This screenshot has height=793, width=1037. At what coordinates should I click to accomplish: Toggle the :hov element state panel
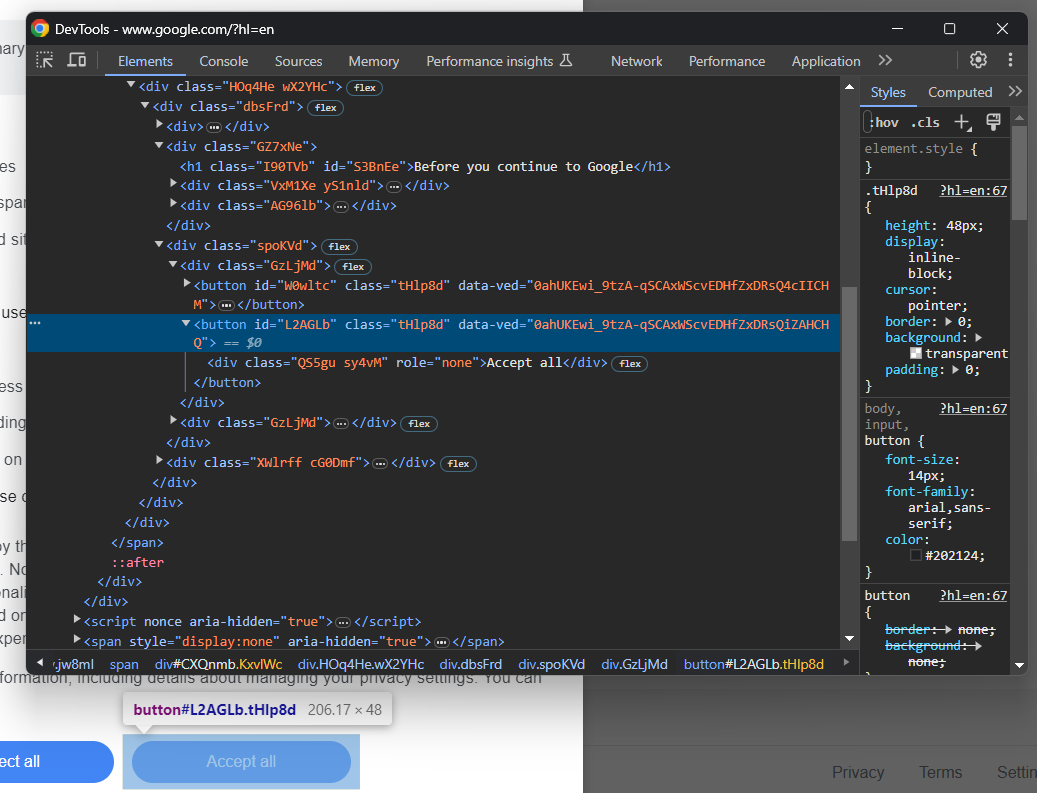[x=884, y=122]
